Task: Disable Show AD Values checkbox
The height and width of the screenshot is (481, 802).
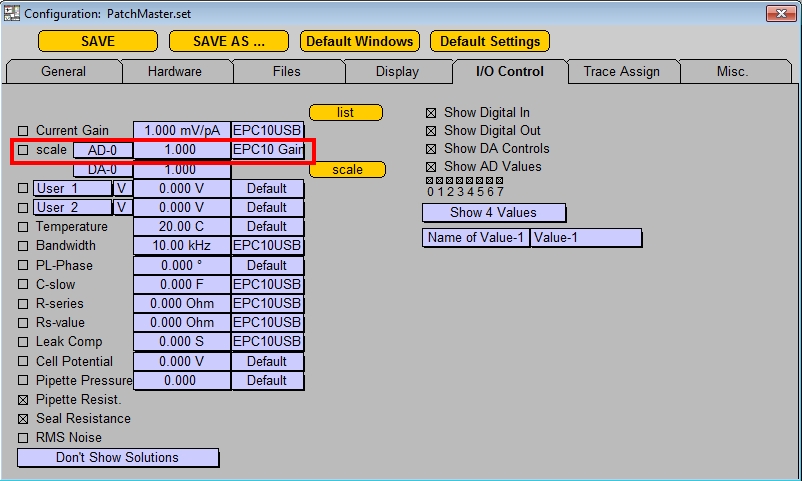Action: 432,167
